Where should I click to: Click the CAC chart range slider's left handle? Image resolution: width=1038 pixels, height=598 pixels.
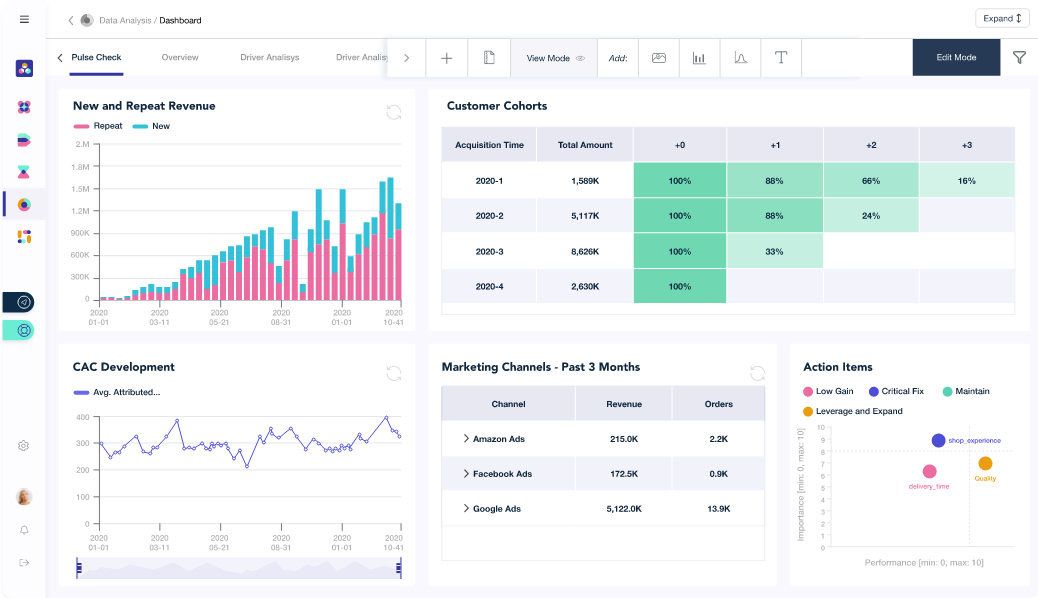(78, 568)
